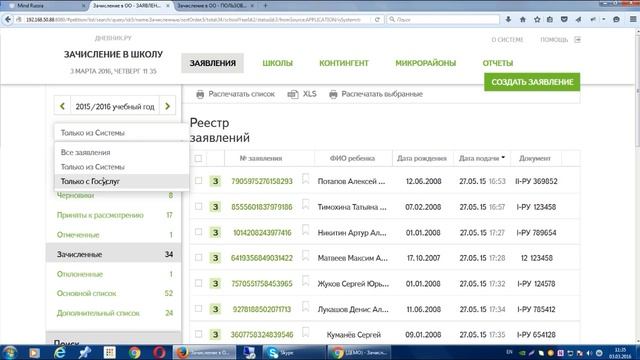Click bookmark flag for Матвеев Максим row
640x360 pixels.
click(305, 256)
